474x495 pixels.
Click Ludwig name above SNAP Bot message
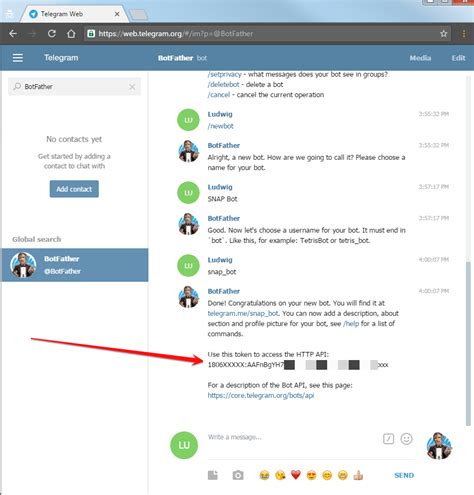[x=220, y=187]
